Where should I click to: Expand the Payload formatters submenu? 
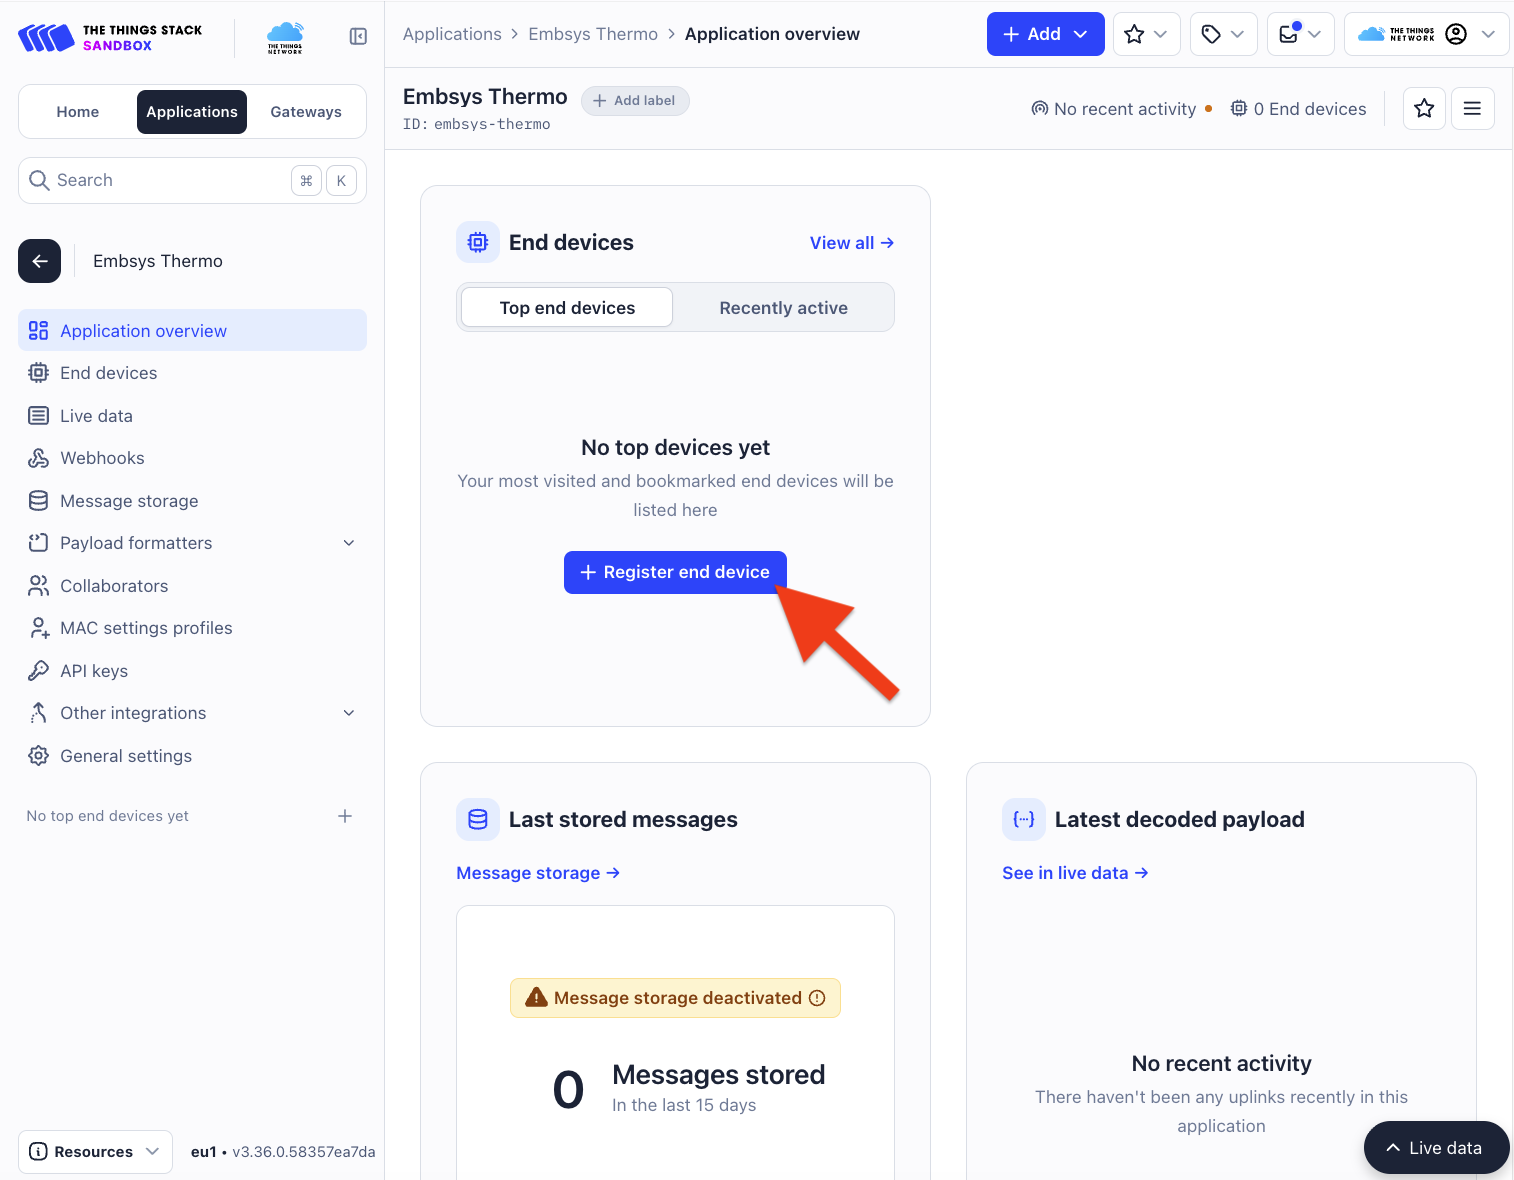[x=349, y=543]
